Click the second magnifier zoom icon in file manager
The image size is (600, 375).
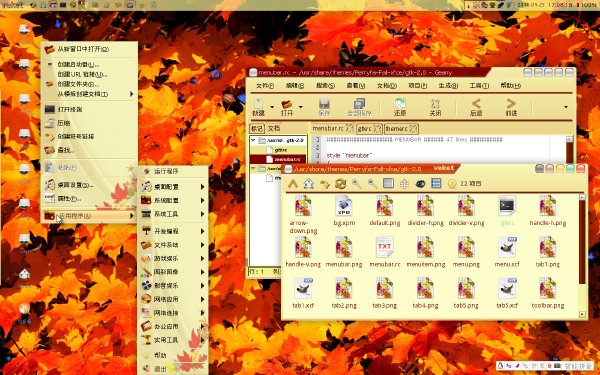(x=372, y=184)
